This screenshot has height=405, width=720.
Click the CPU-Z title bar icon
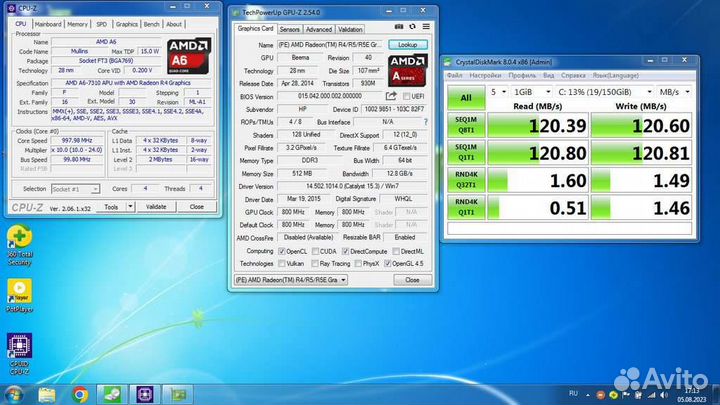pos(11,8)
